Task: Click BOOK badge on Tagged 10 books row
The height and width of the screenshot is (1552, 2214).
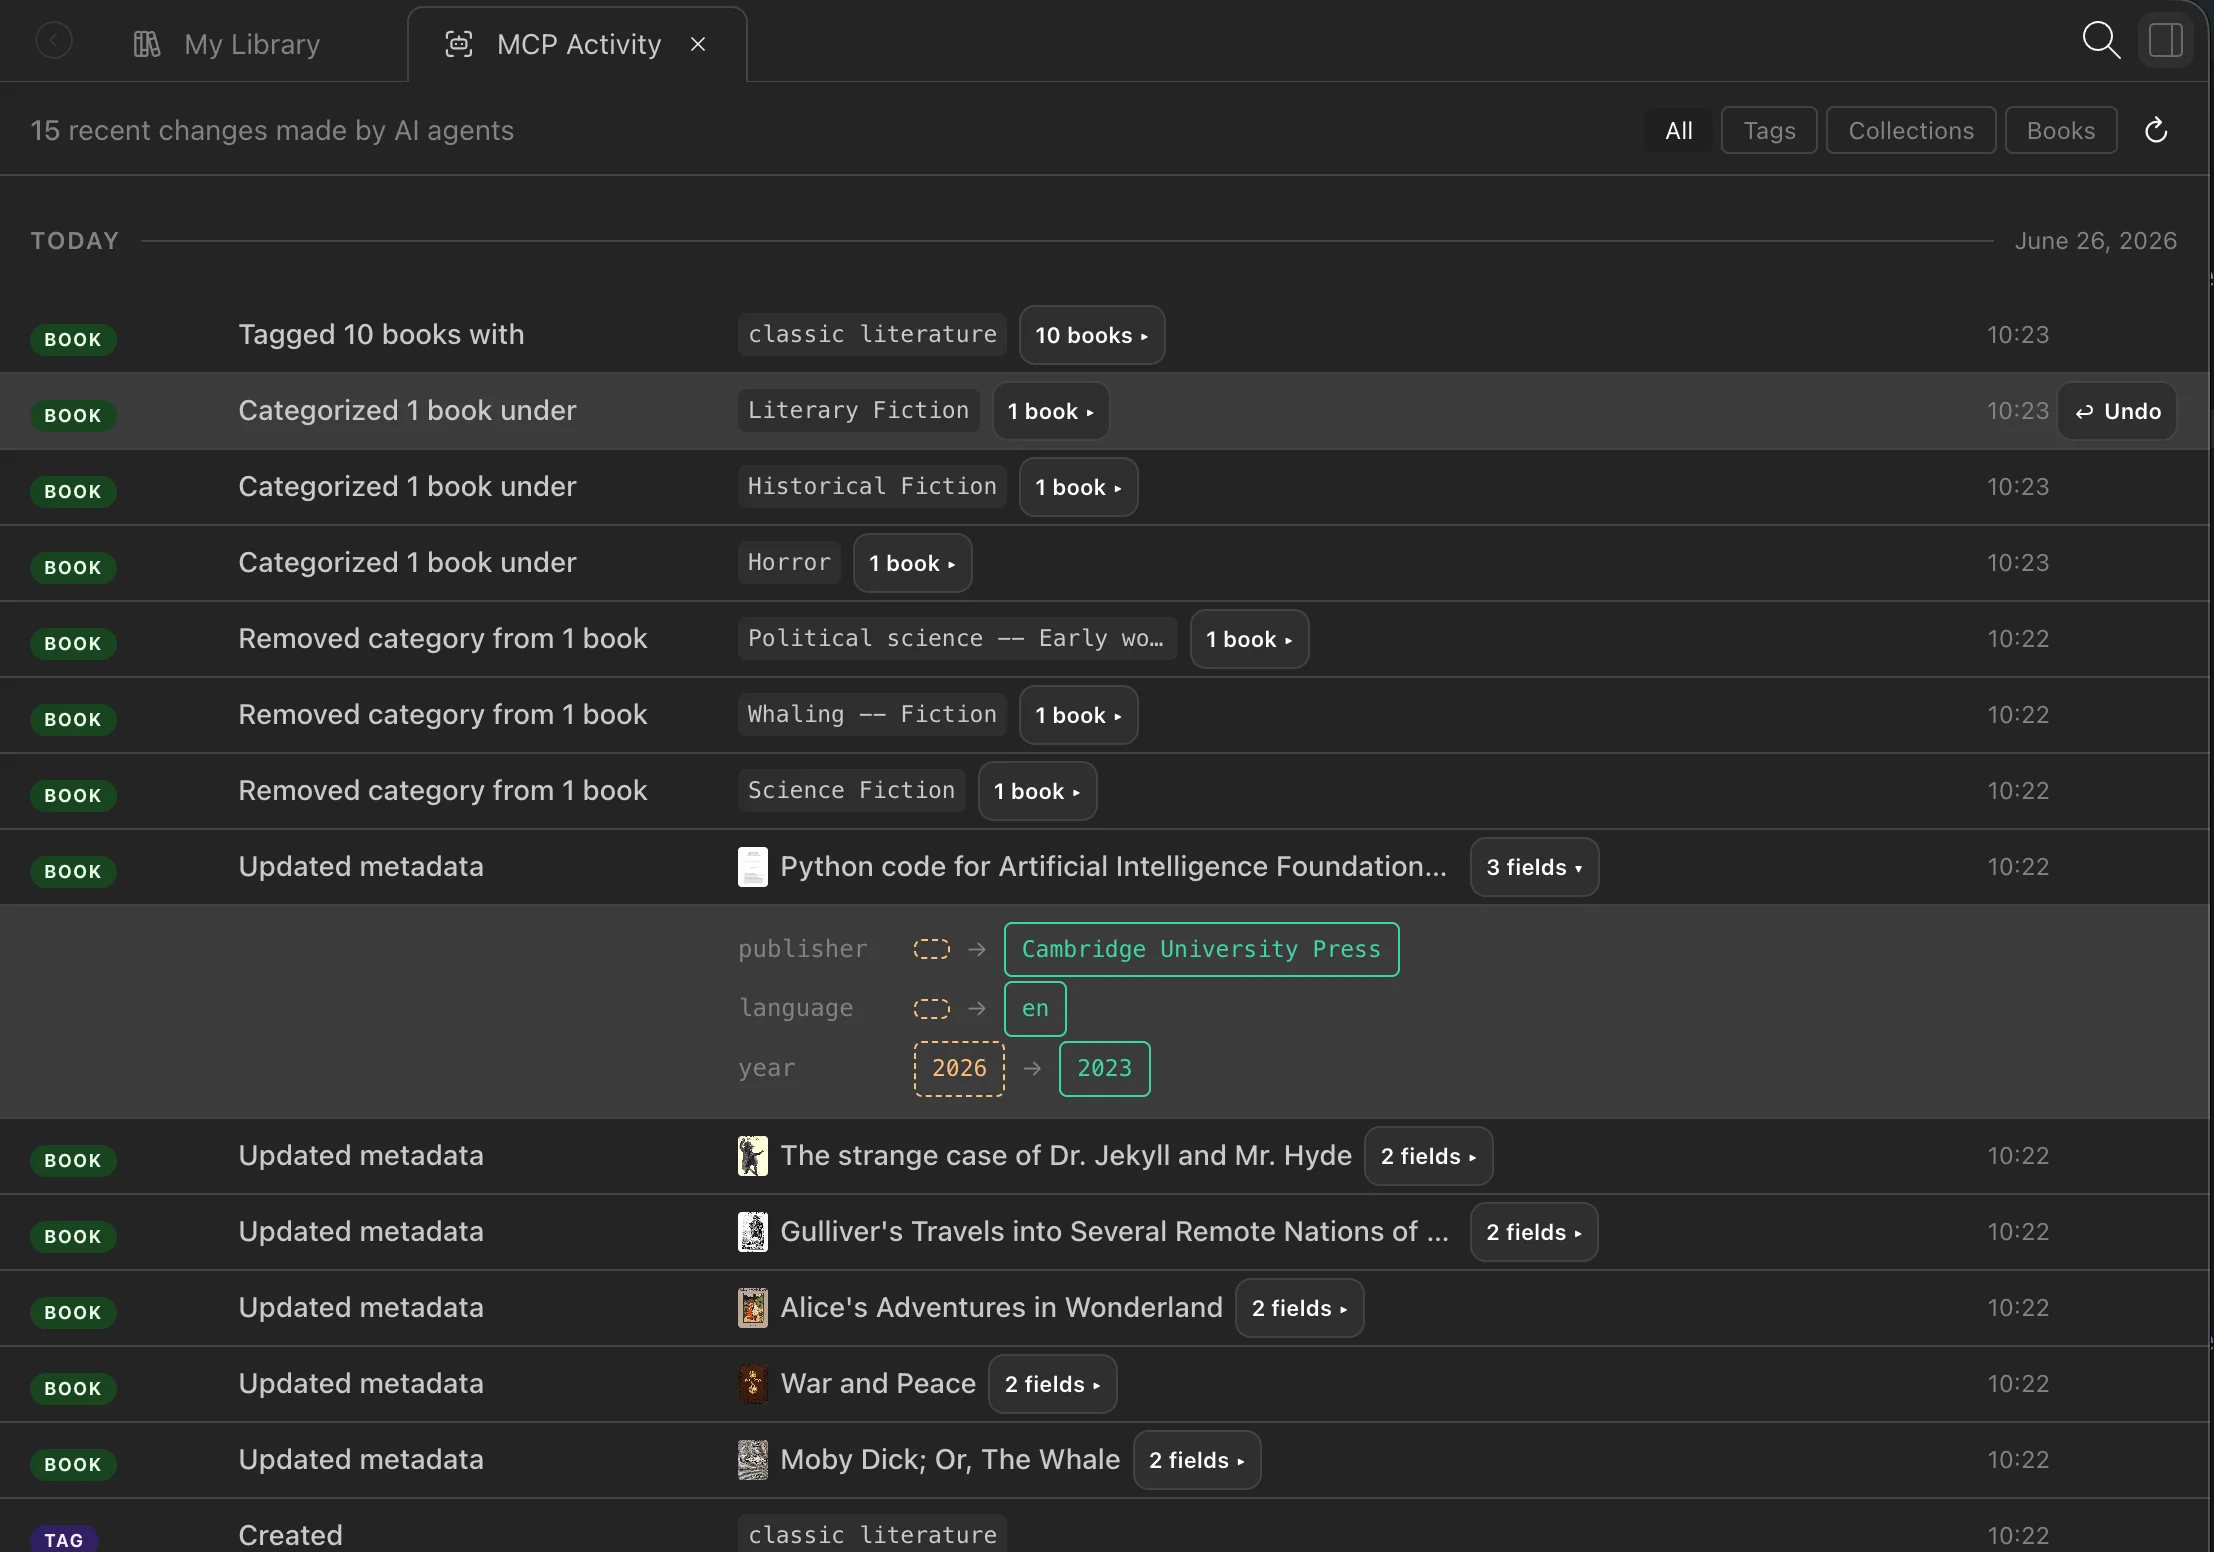Action: (x=73, y=339)
